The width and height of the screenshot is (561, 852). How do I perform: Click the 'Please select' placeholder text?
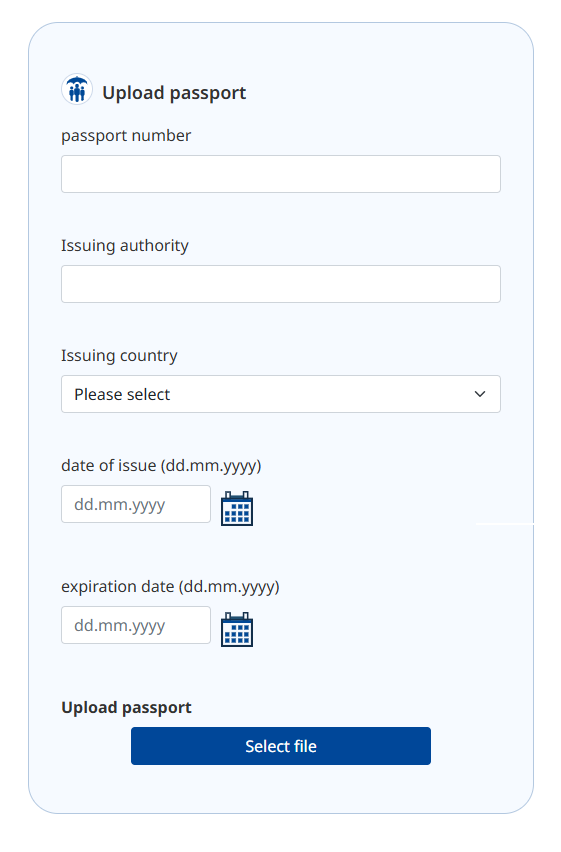click(x=122, y=394)
